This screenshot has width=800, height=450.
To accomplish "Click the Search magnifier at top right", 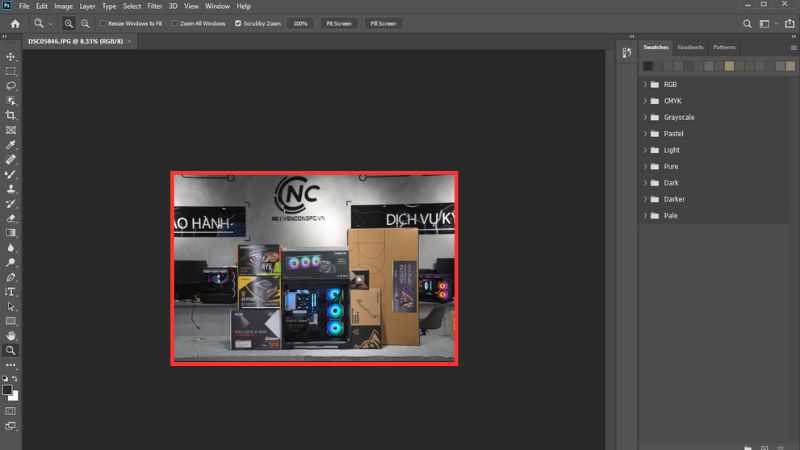I will coord(747,23).
